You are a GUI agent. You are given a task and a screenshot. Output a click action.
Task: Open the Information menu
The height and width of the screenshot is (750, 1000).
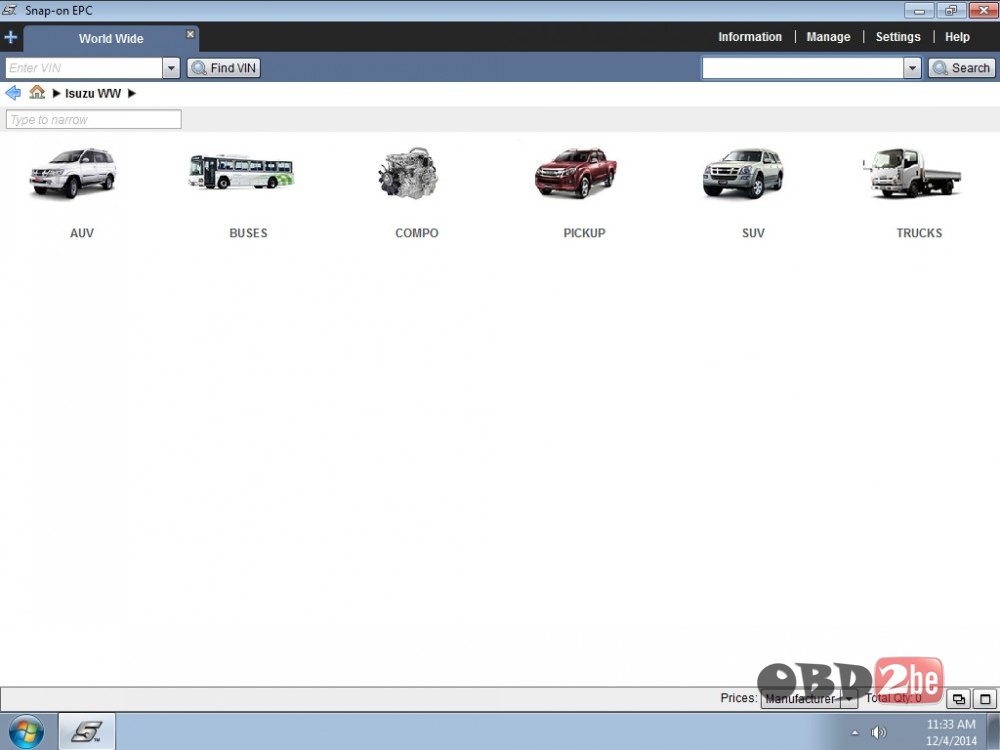click(x=750, y=37)
